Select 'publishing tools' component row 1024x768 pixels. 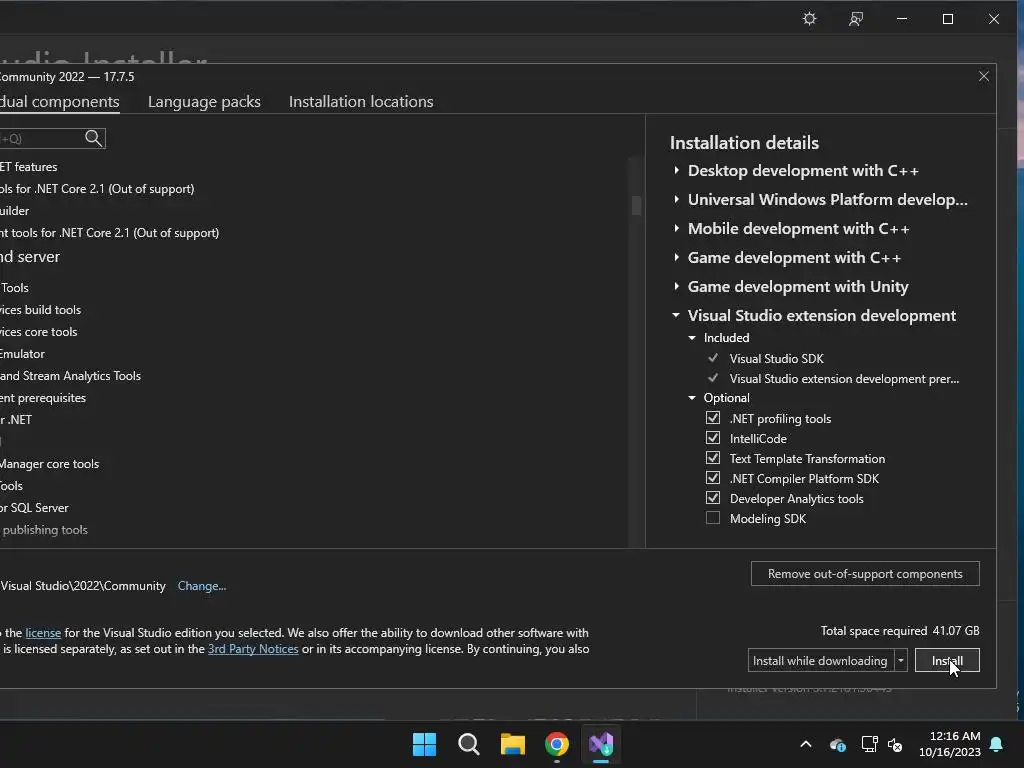coord(44,530)
